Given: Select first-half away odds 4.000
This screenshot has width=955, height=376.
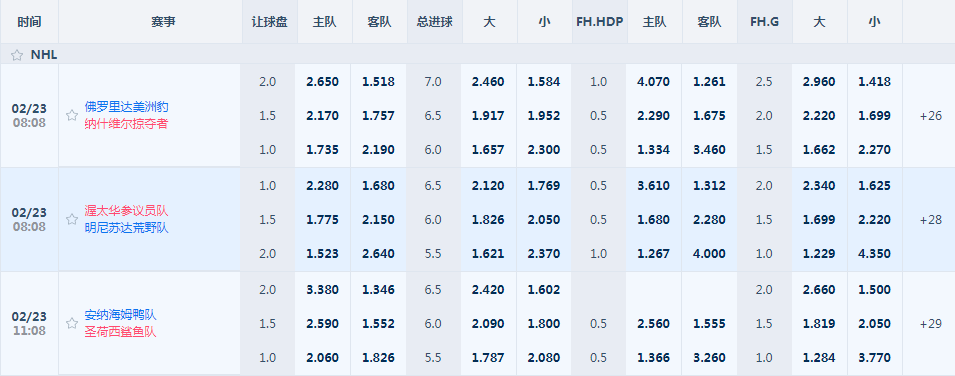Looking at the screenshot, I should point(709,254).
